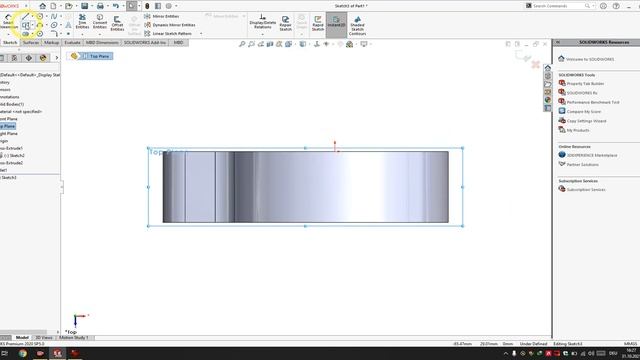
Task: Click Repair Sketch
Action: (285, 23)
